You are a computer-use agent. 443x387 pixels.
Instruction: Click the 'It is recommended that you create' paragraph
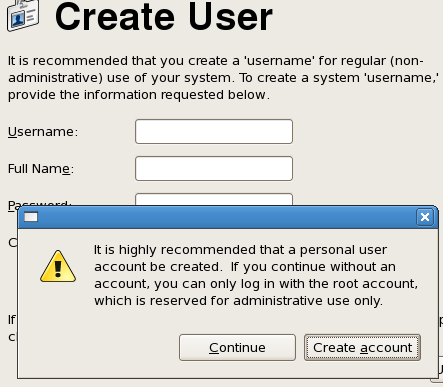[223, 78]
